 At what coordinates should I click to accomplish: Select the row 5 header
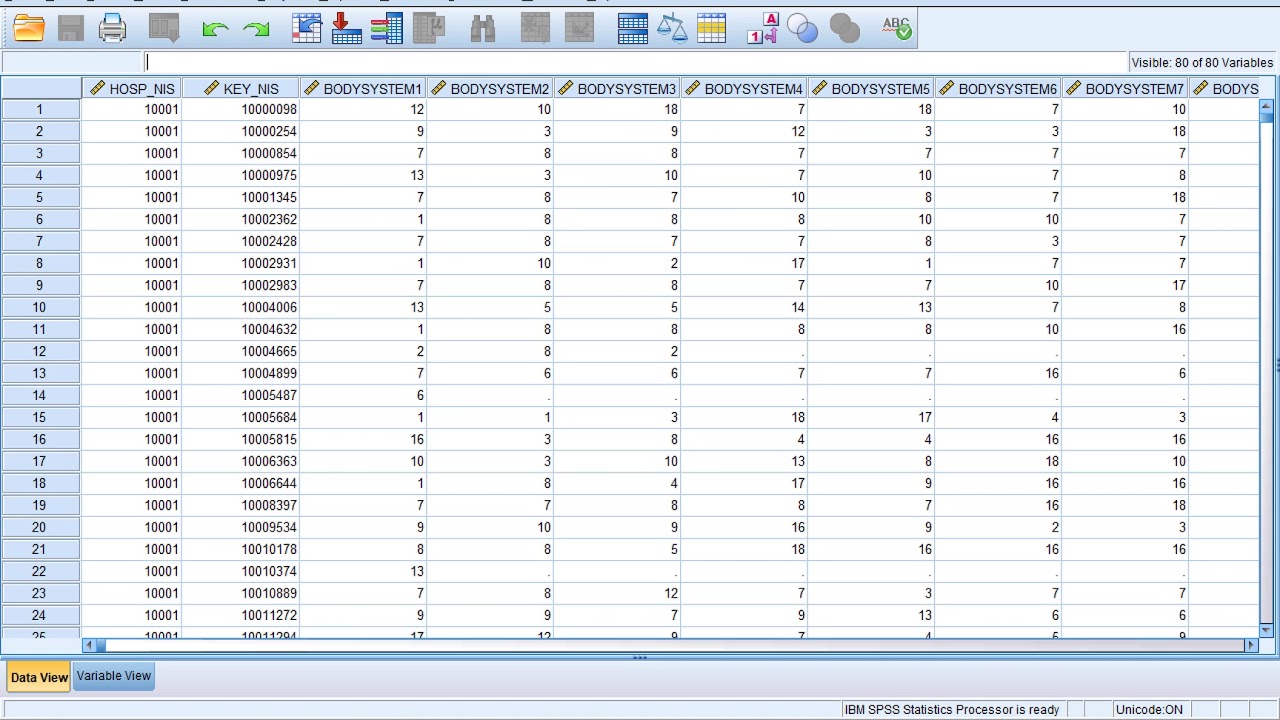40,197
